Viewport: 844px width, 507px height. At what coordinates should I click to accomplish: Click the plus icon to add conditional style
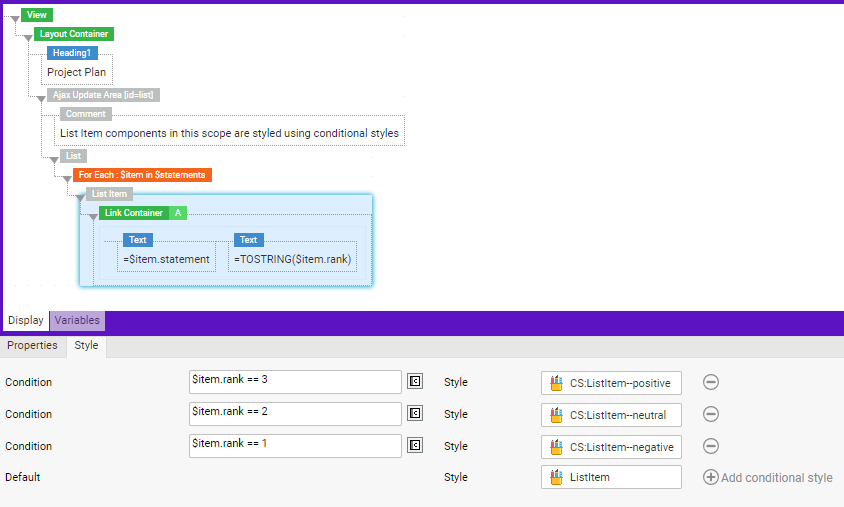coord(711,478)
